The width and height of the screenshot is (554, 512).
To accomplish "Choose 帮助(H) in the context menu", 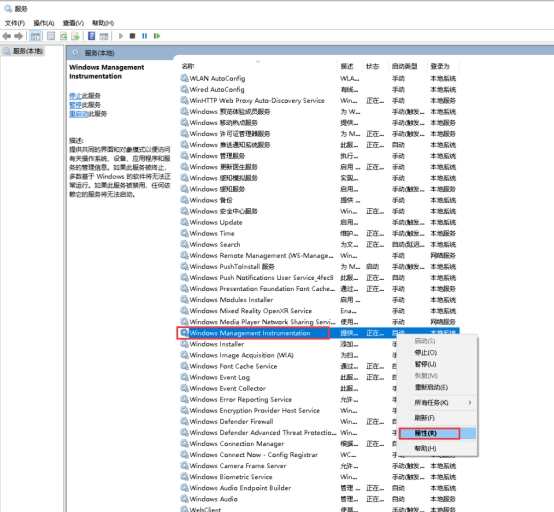I will [437, 448].
